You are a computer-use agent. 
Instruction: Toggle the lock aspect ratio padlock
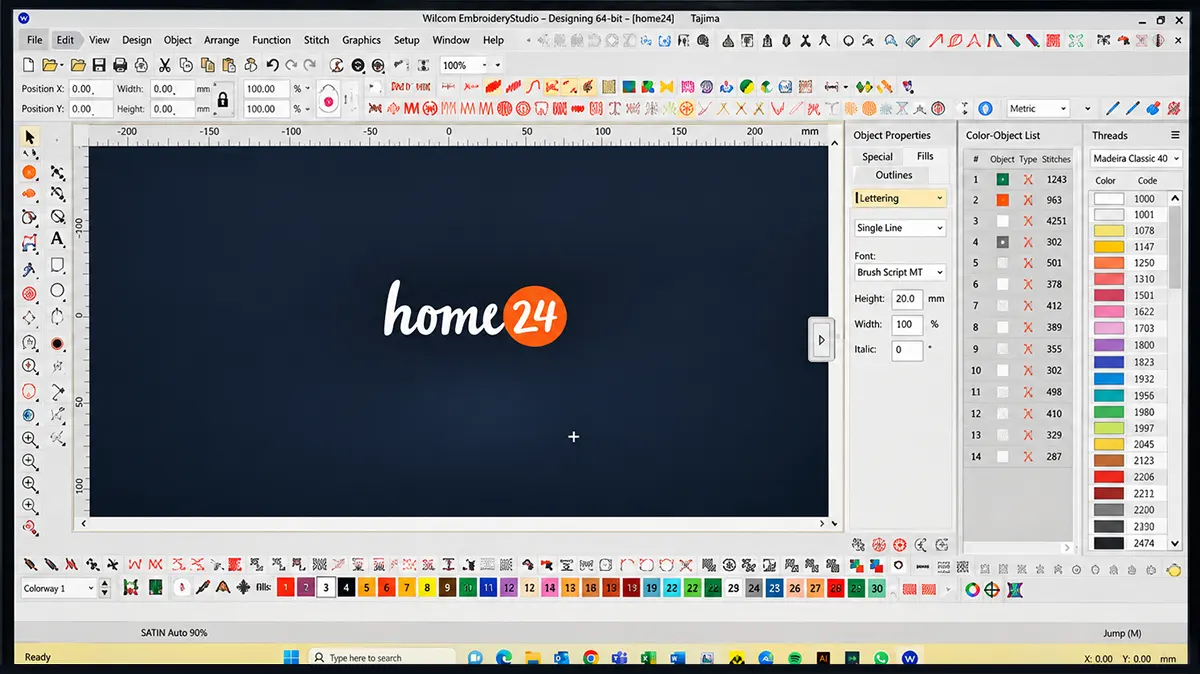pos(222,100)
